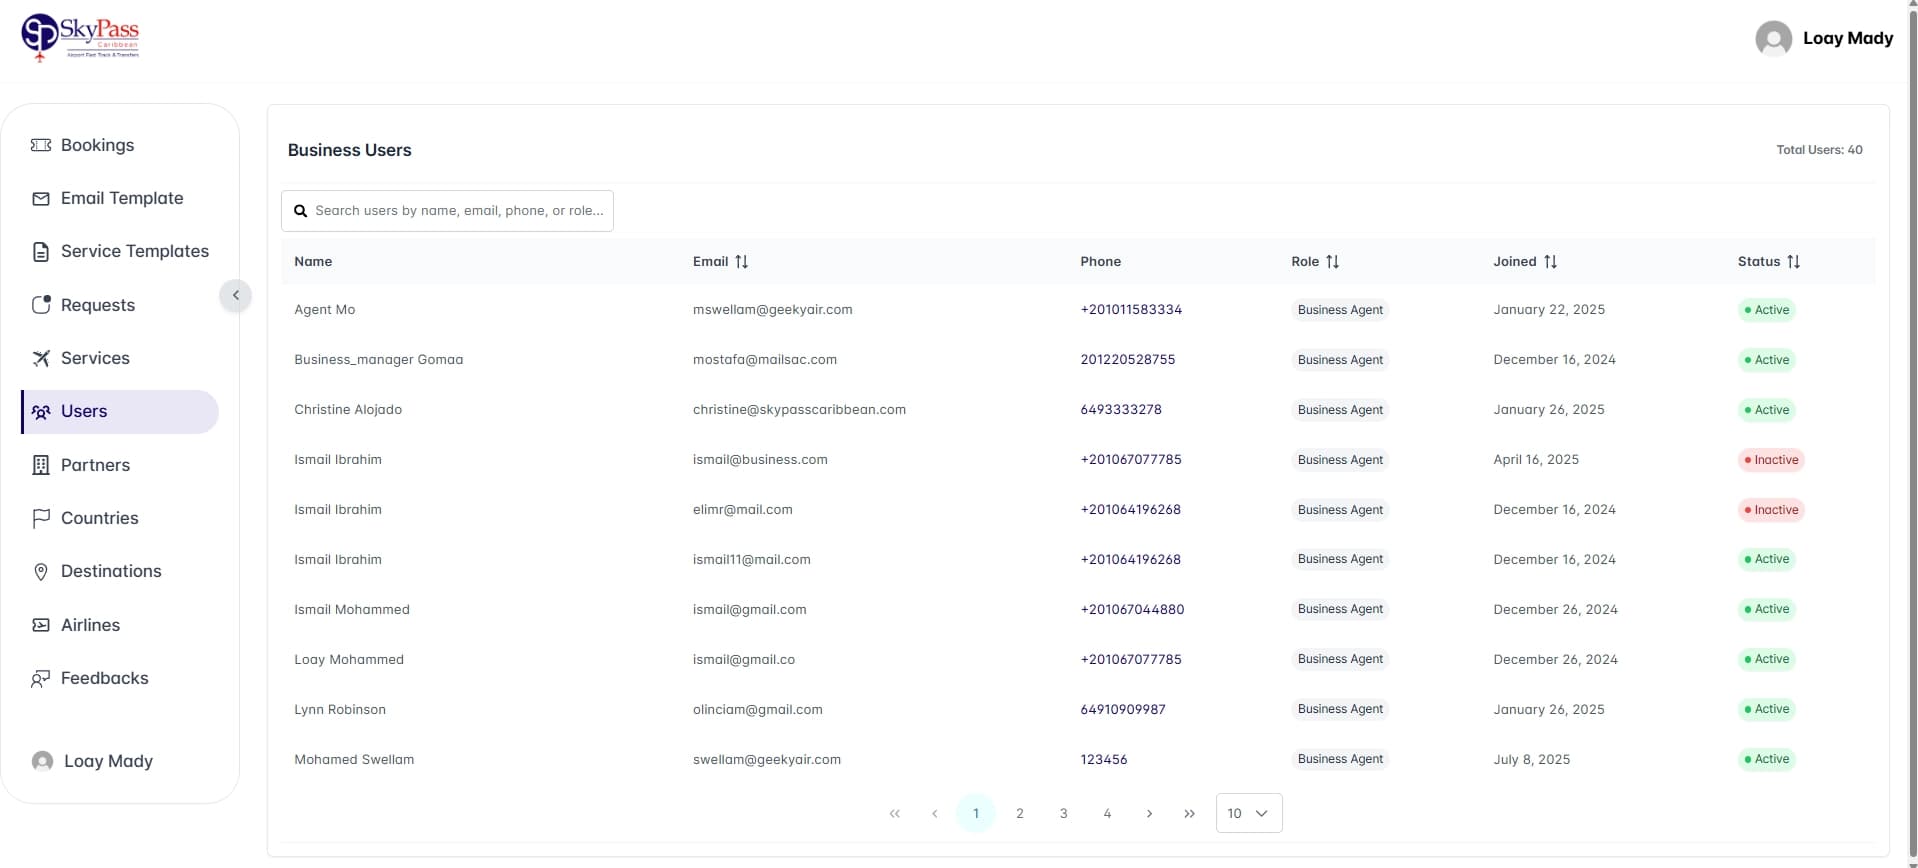Viewport: 1918px width, 868px height.
Task: Sort by Email column arrows
Action: (x=741, y=262)
